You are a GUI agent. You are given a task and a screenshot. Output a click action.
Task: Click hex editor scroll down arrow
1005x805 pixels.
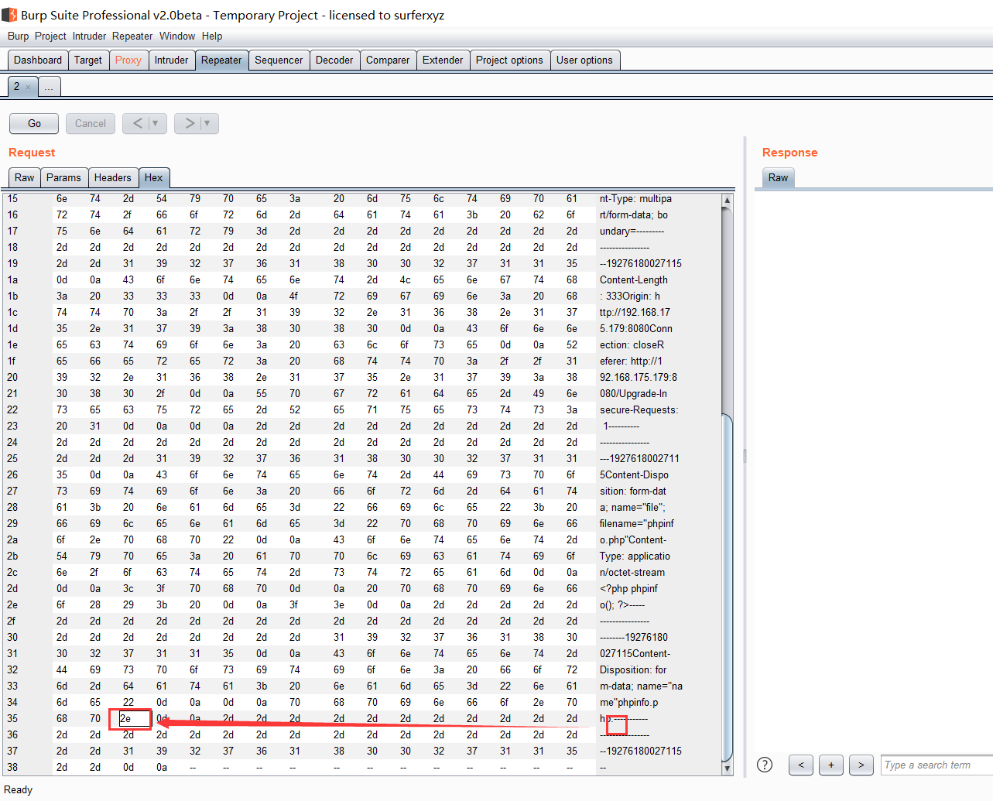[x=727, y=768]
